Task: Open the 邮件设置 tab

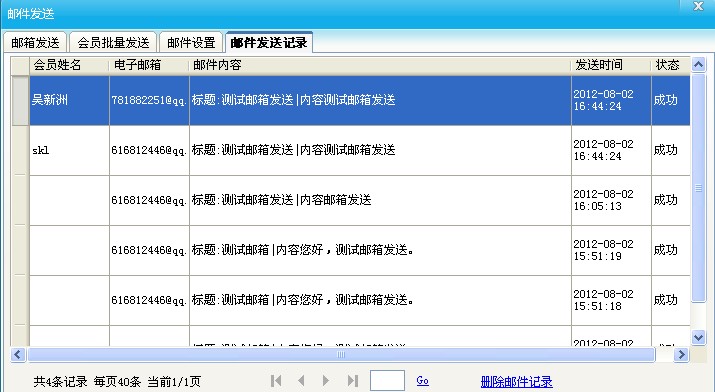Action: (x=191, y=42)
